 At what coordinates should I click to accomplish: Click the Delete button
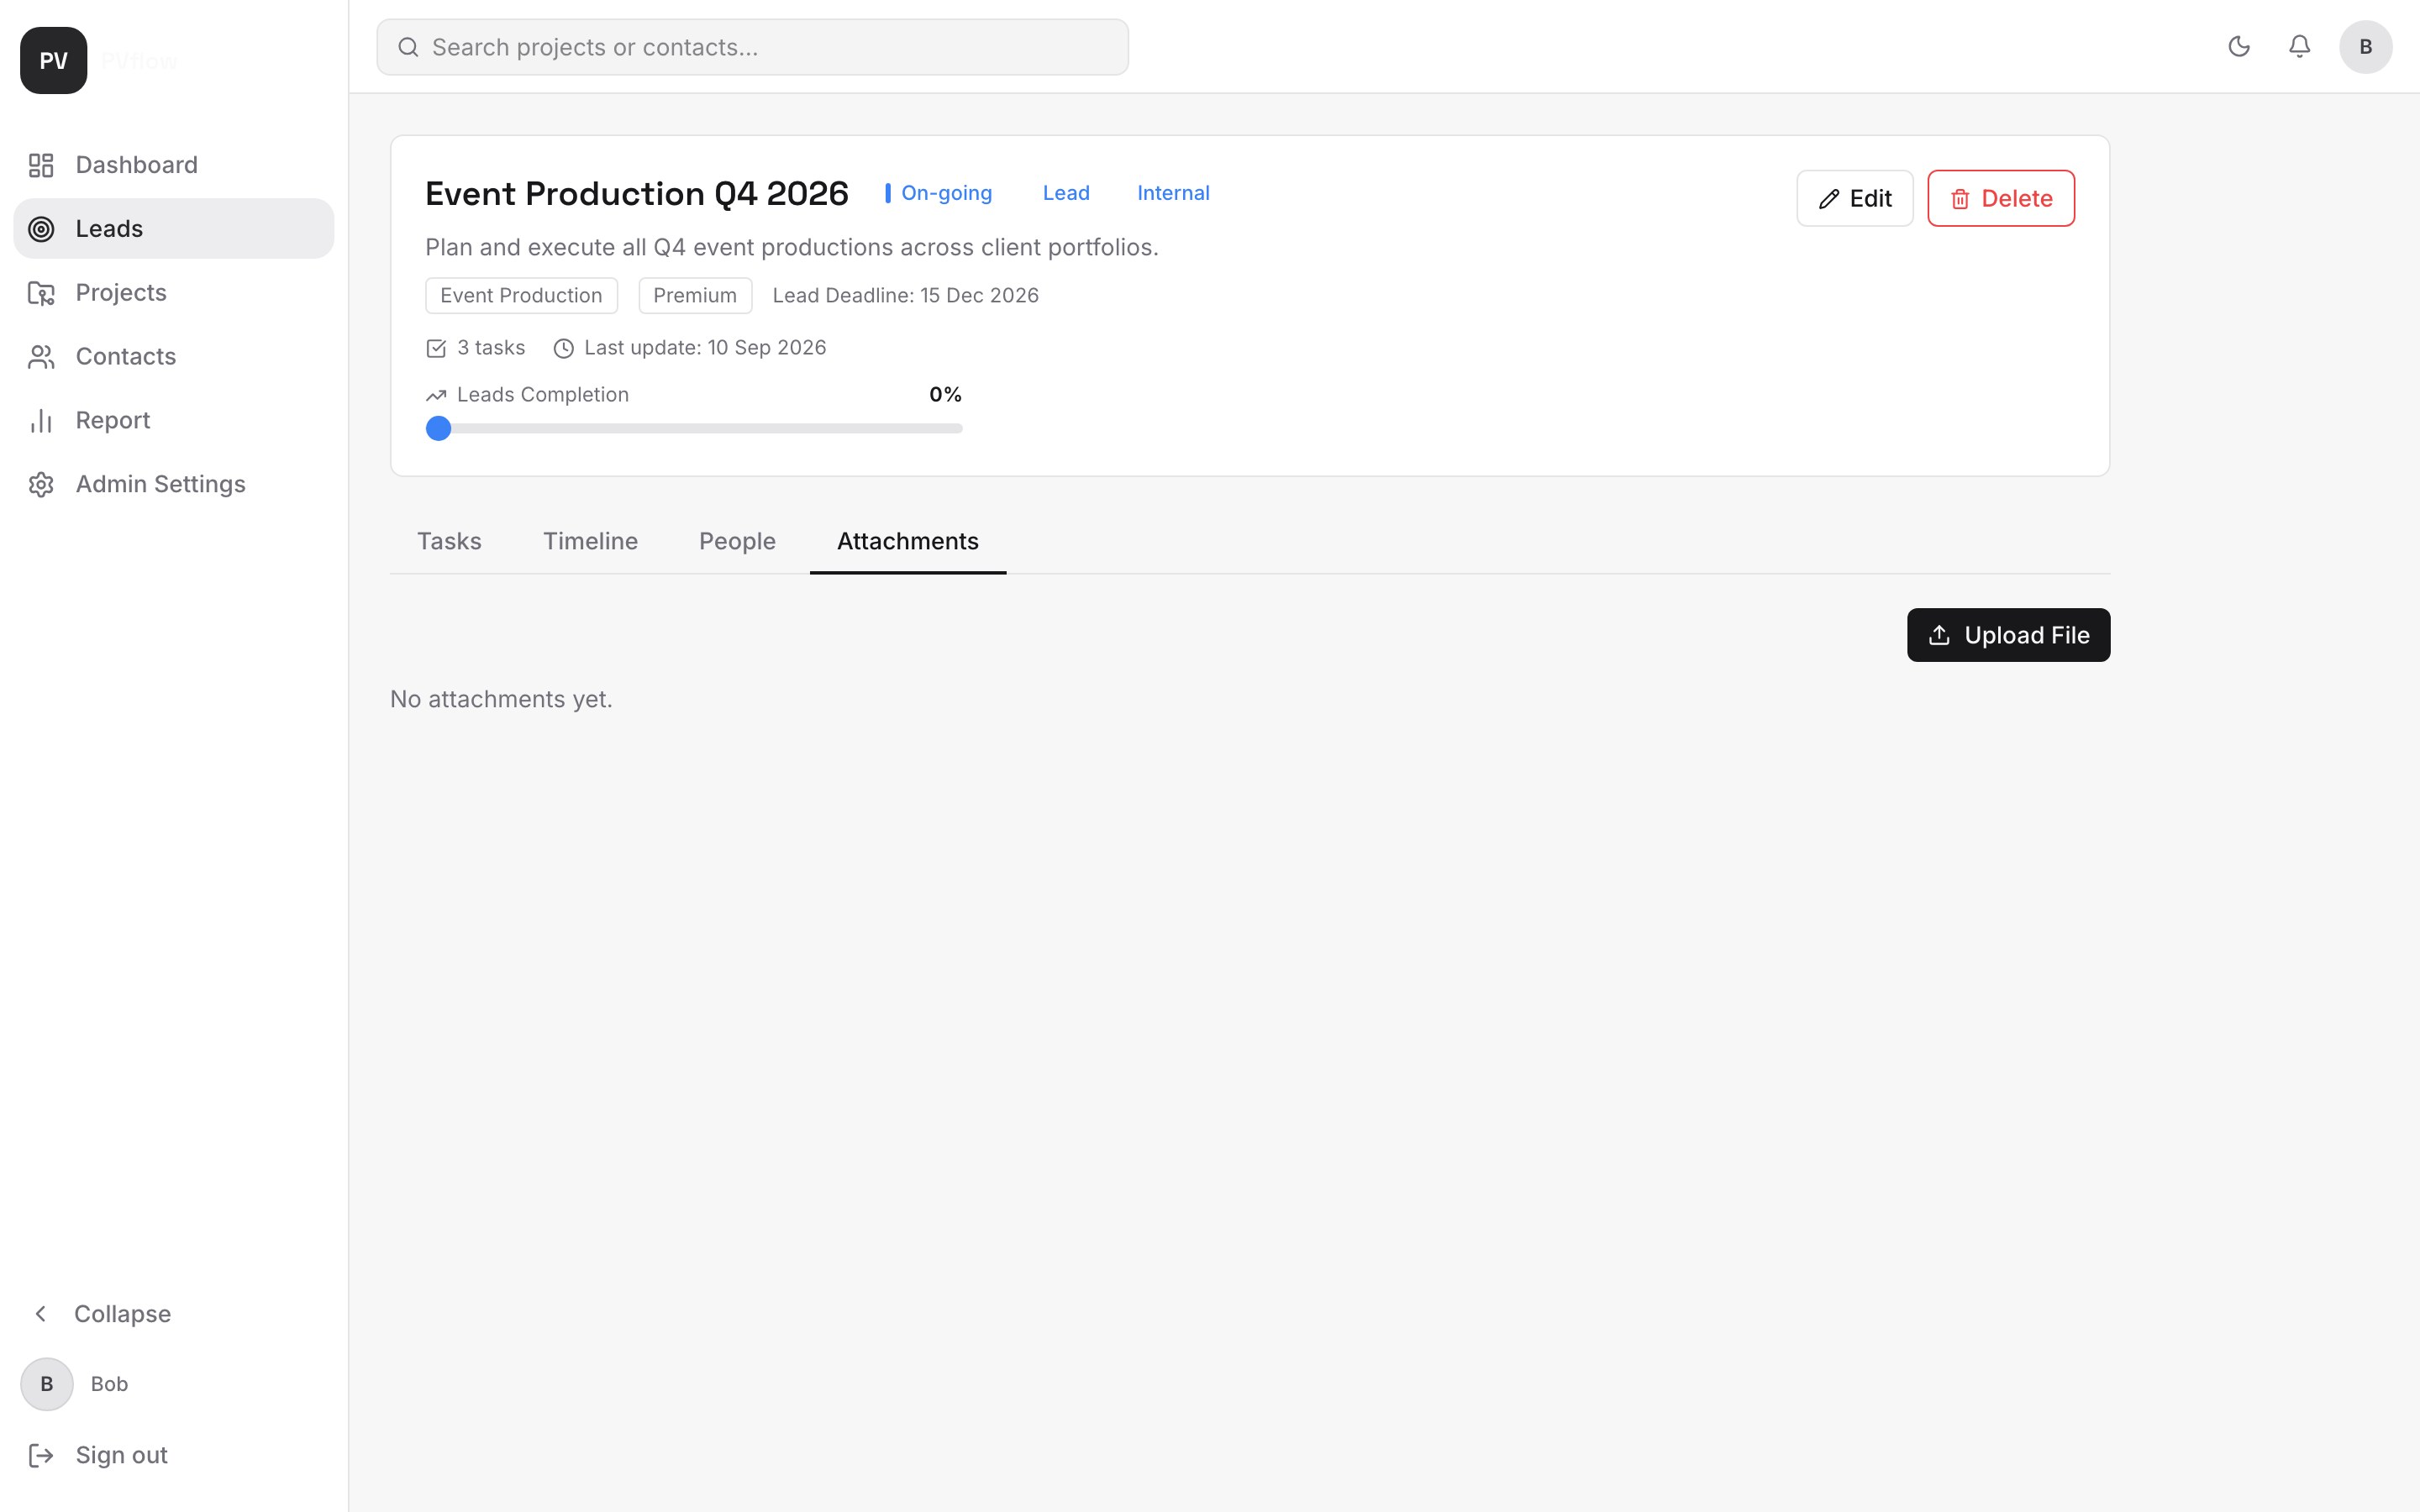[2001, 199]
